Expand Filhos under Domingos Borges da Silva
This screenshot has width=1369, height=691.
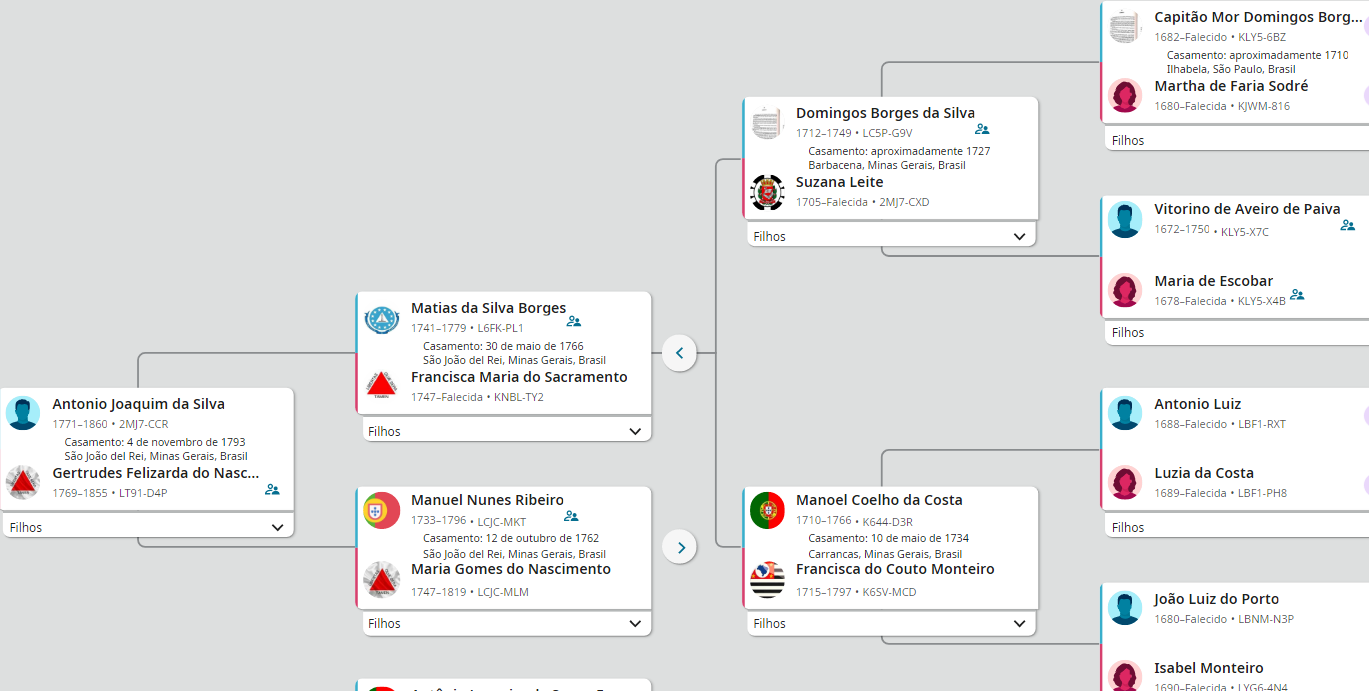click(1019, 237)
